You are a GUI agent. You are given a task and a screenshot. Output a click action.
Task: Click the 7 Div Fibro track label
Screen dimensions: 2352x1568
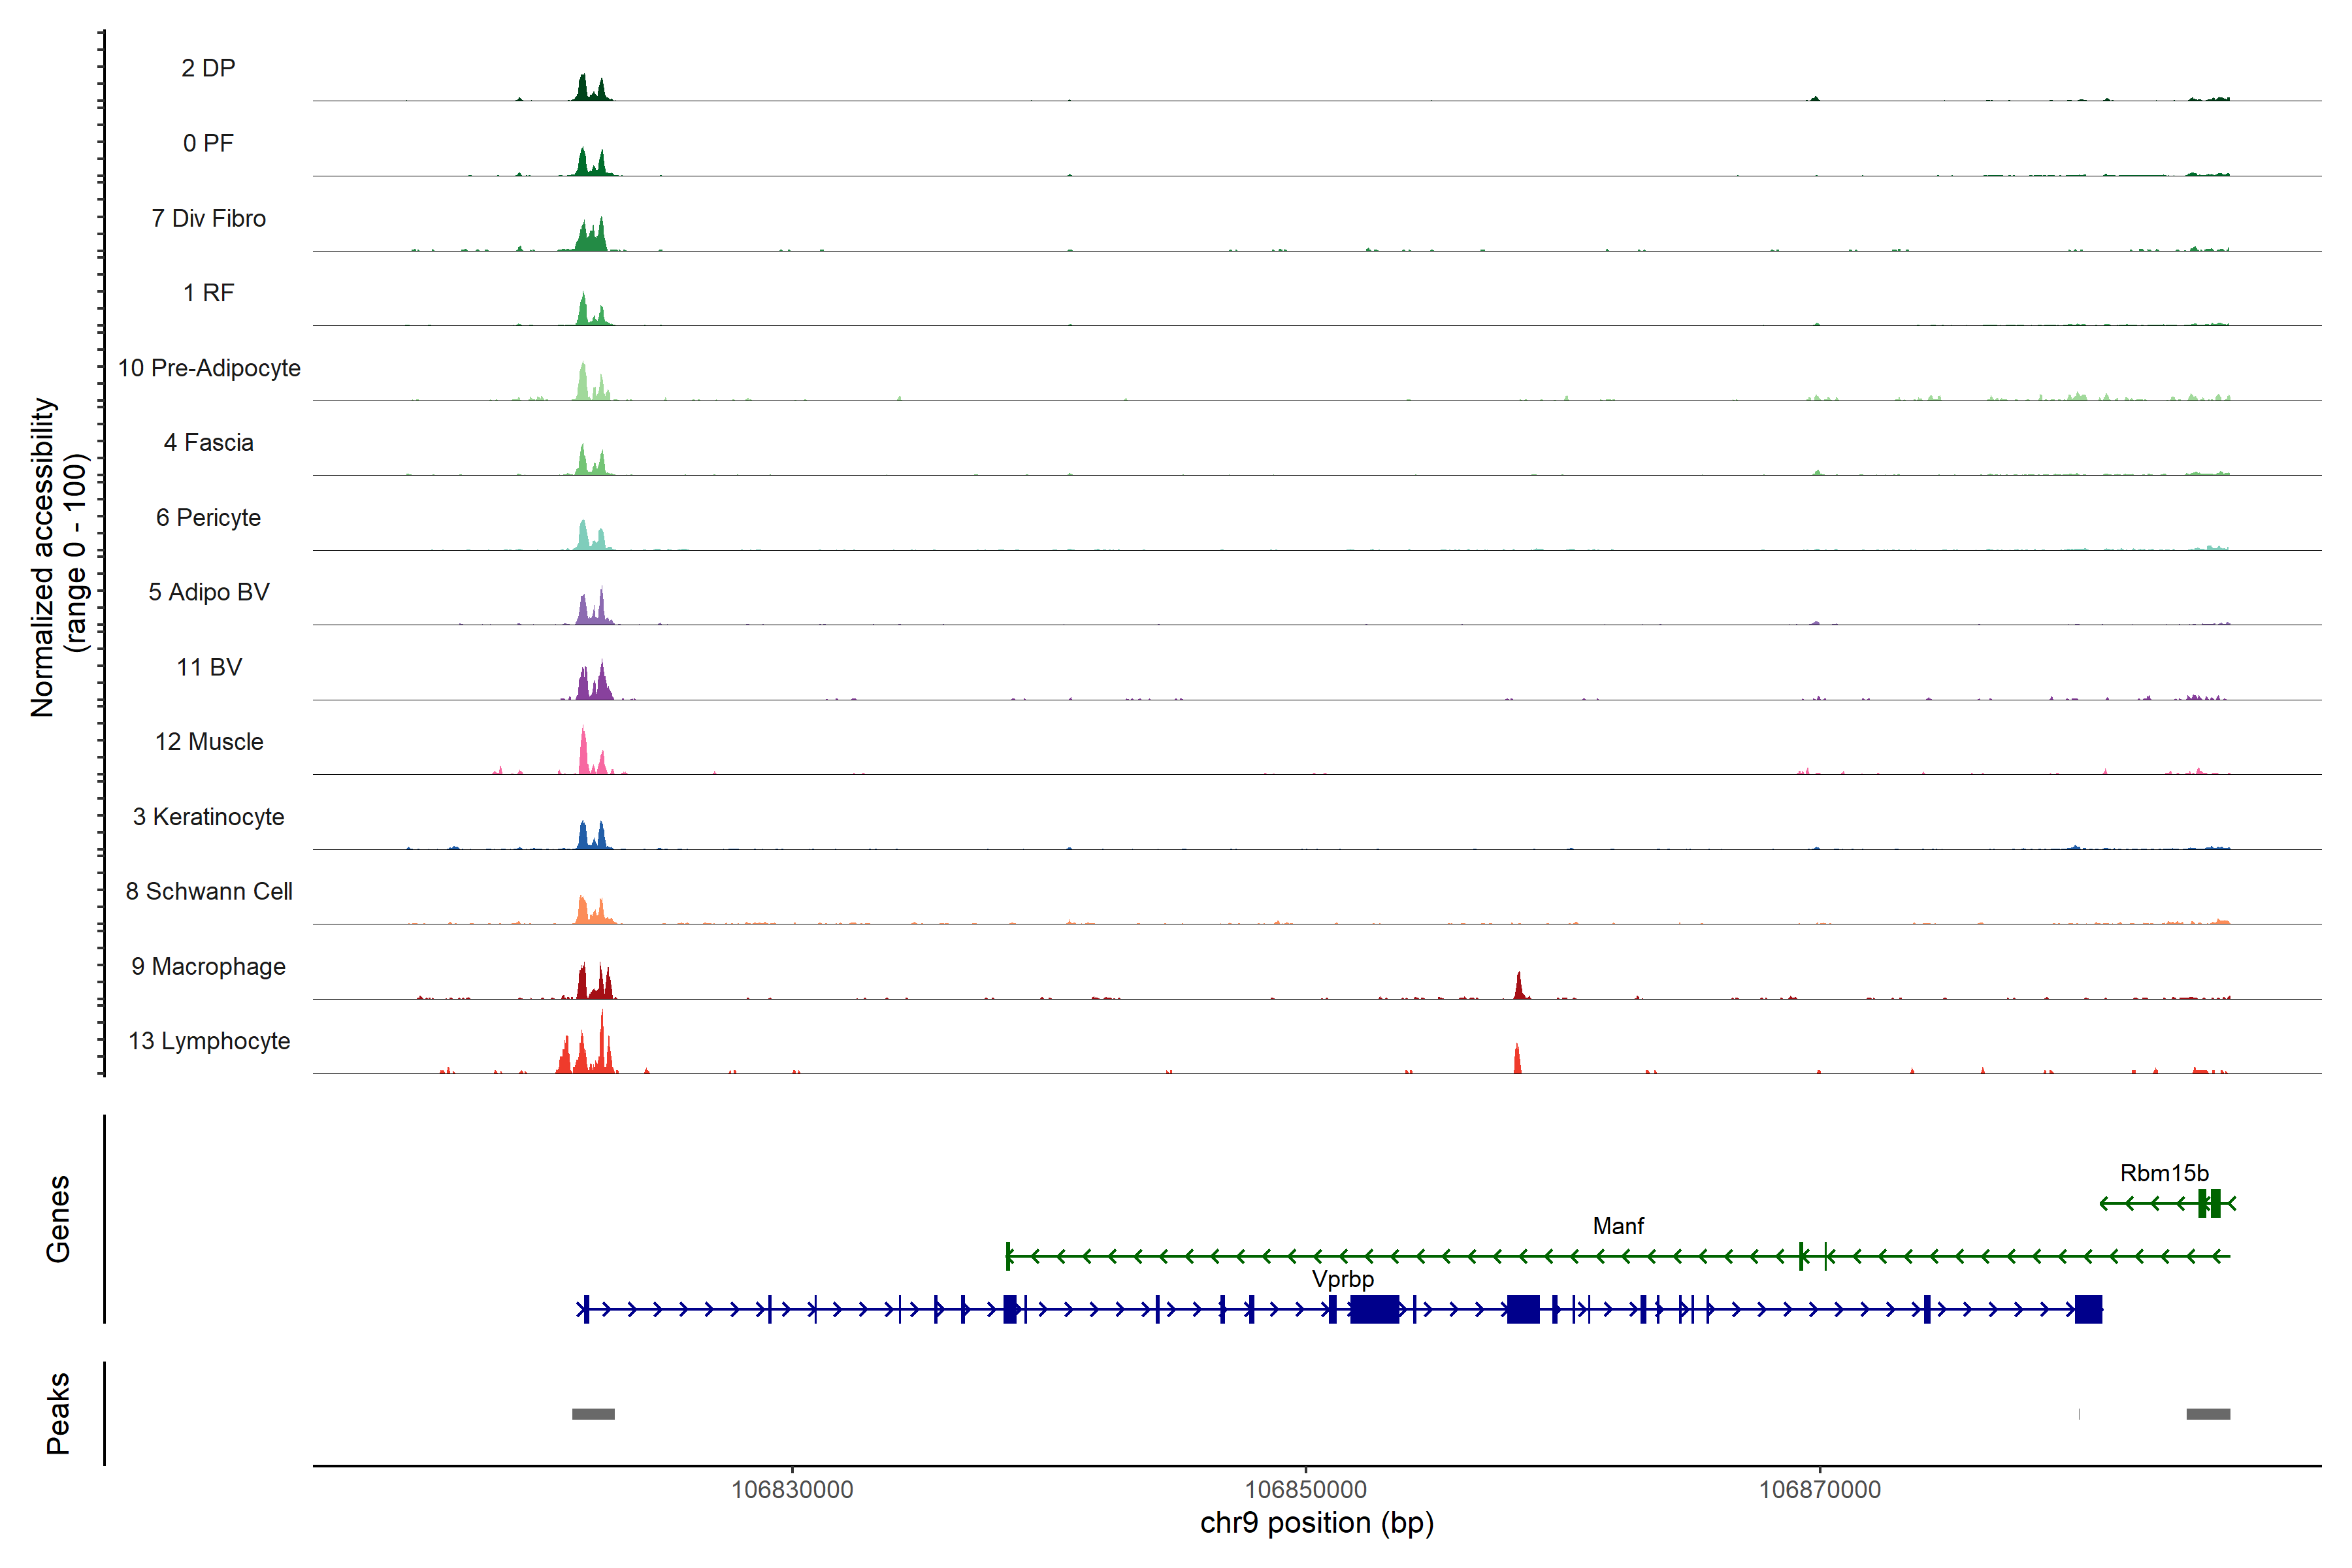click(208, 218)
